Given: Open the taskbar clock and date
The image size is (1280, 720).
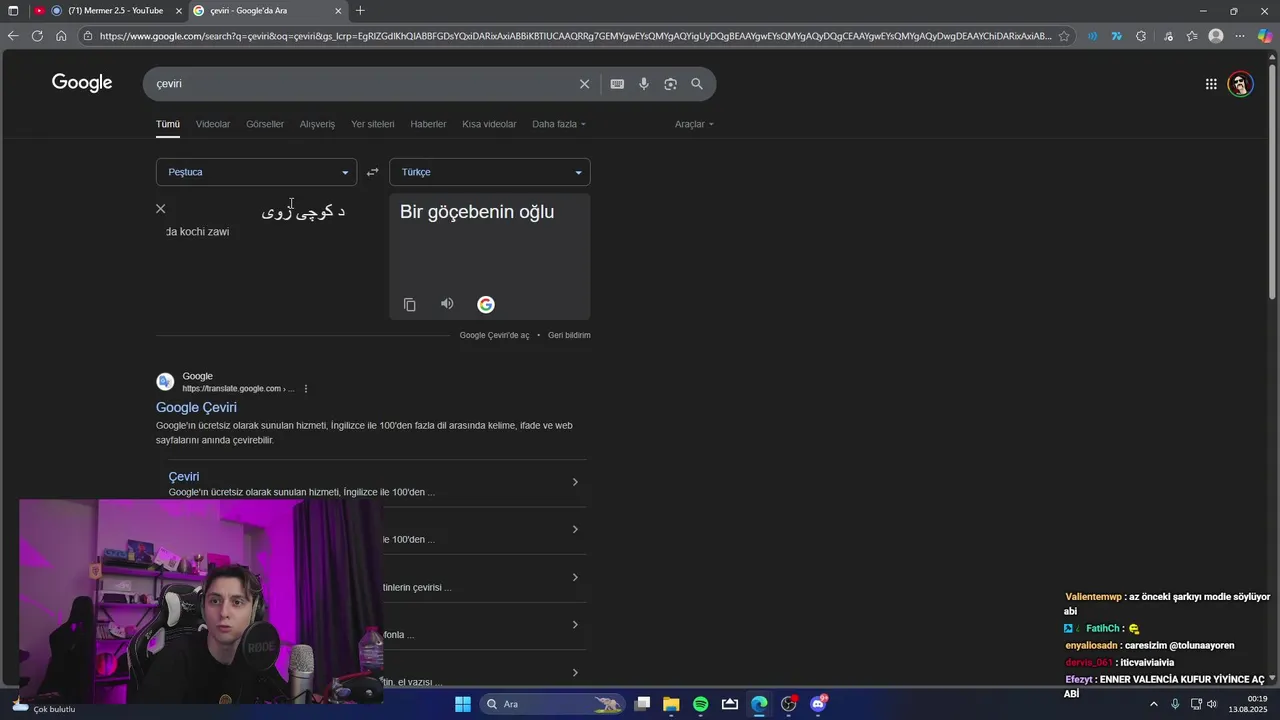Looking at the screenshot, I should tap(1249, 704).
